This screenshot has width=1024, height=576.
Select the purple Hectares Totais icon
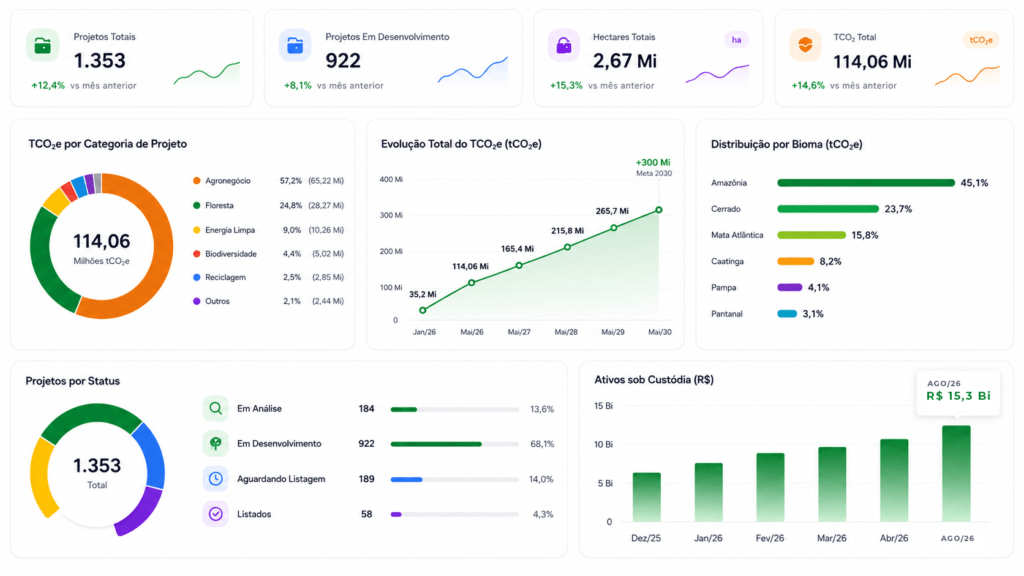pos(563,46)
